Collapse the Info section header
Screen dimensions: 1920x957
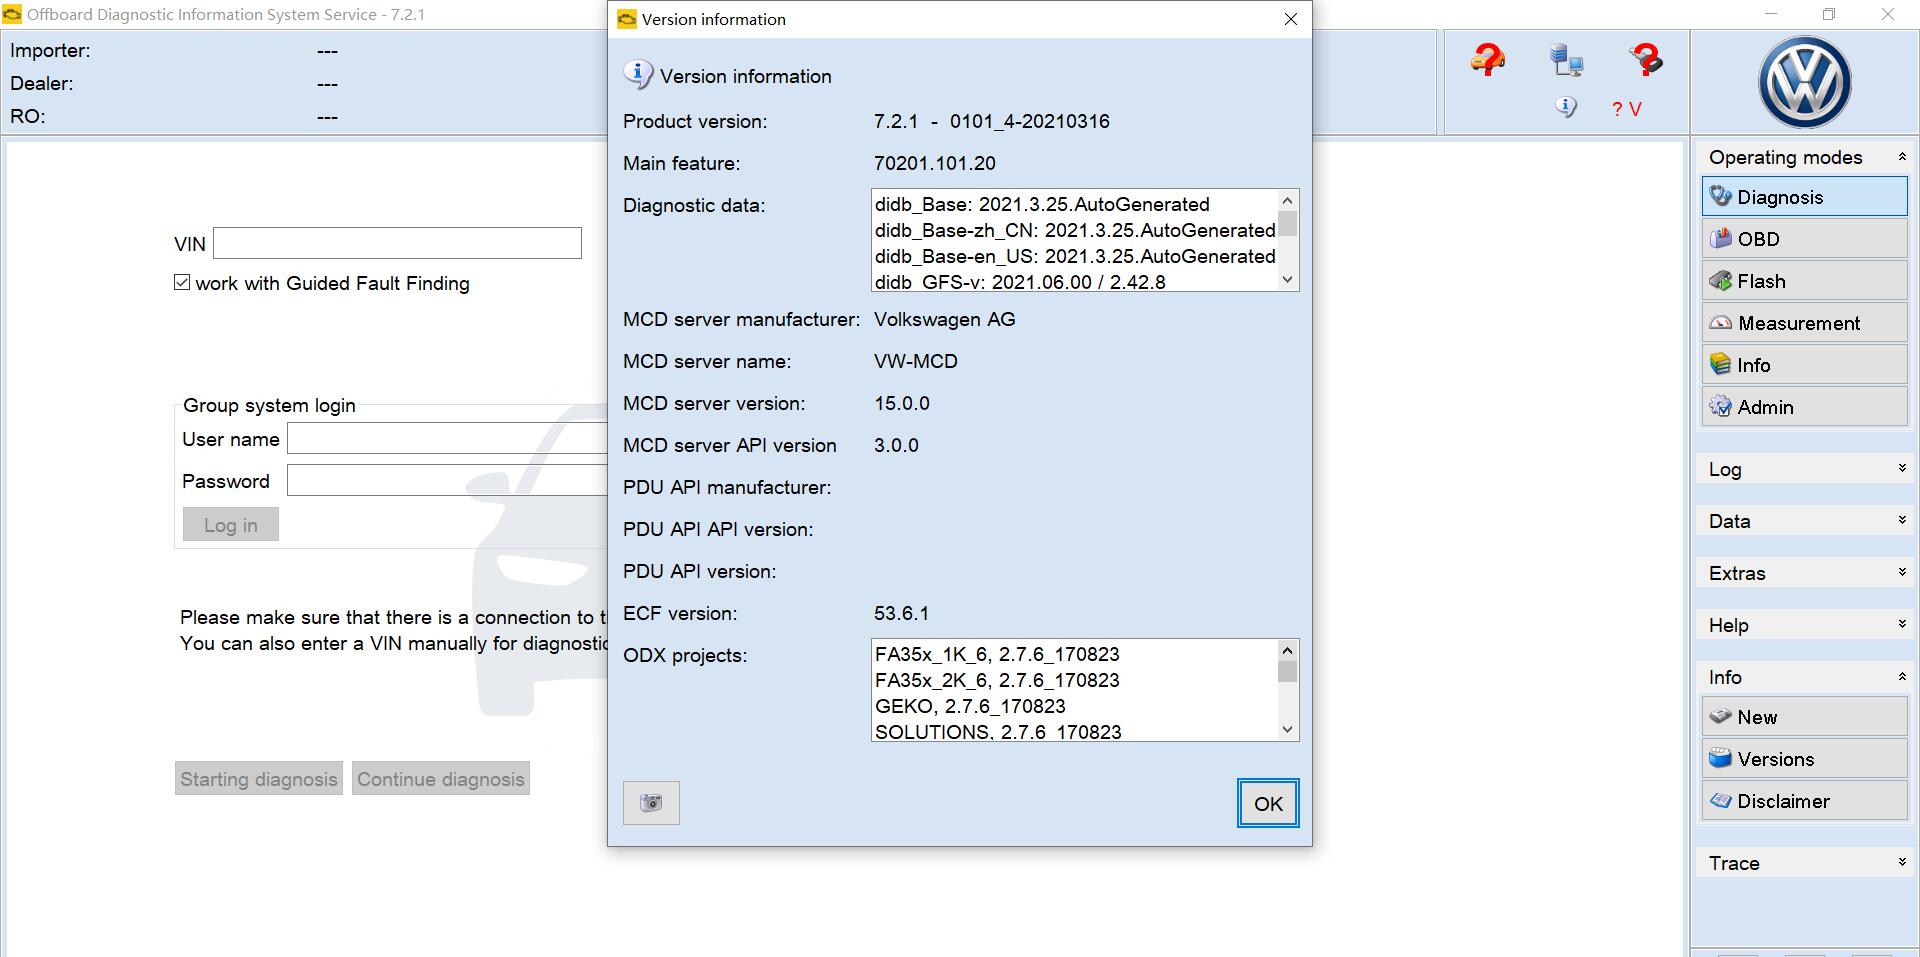tap(1805, 677)
